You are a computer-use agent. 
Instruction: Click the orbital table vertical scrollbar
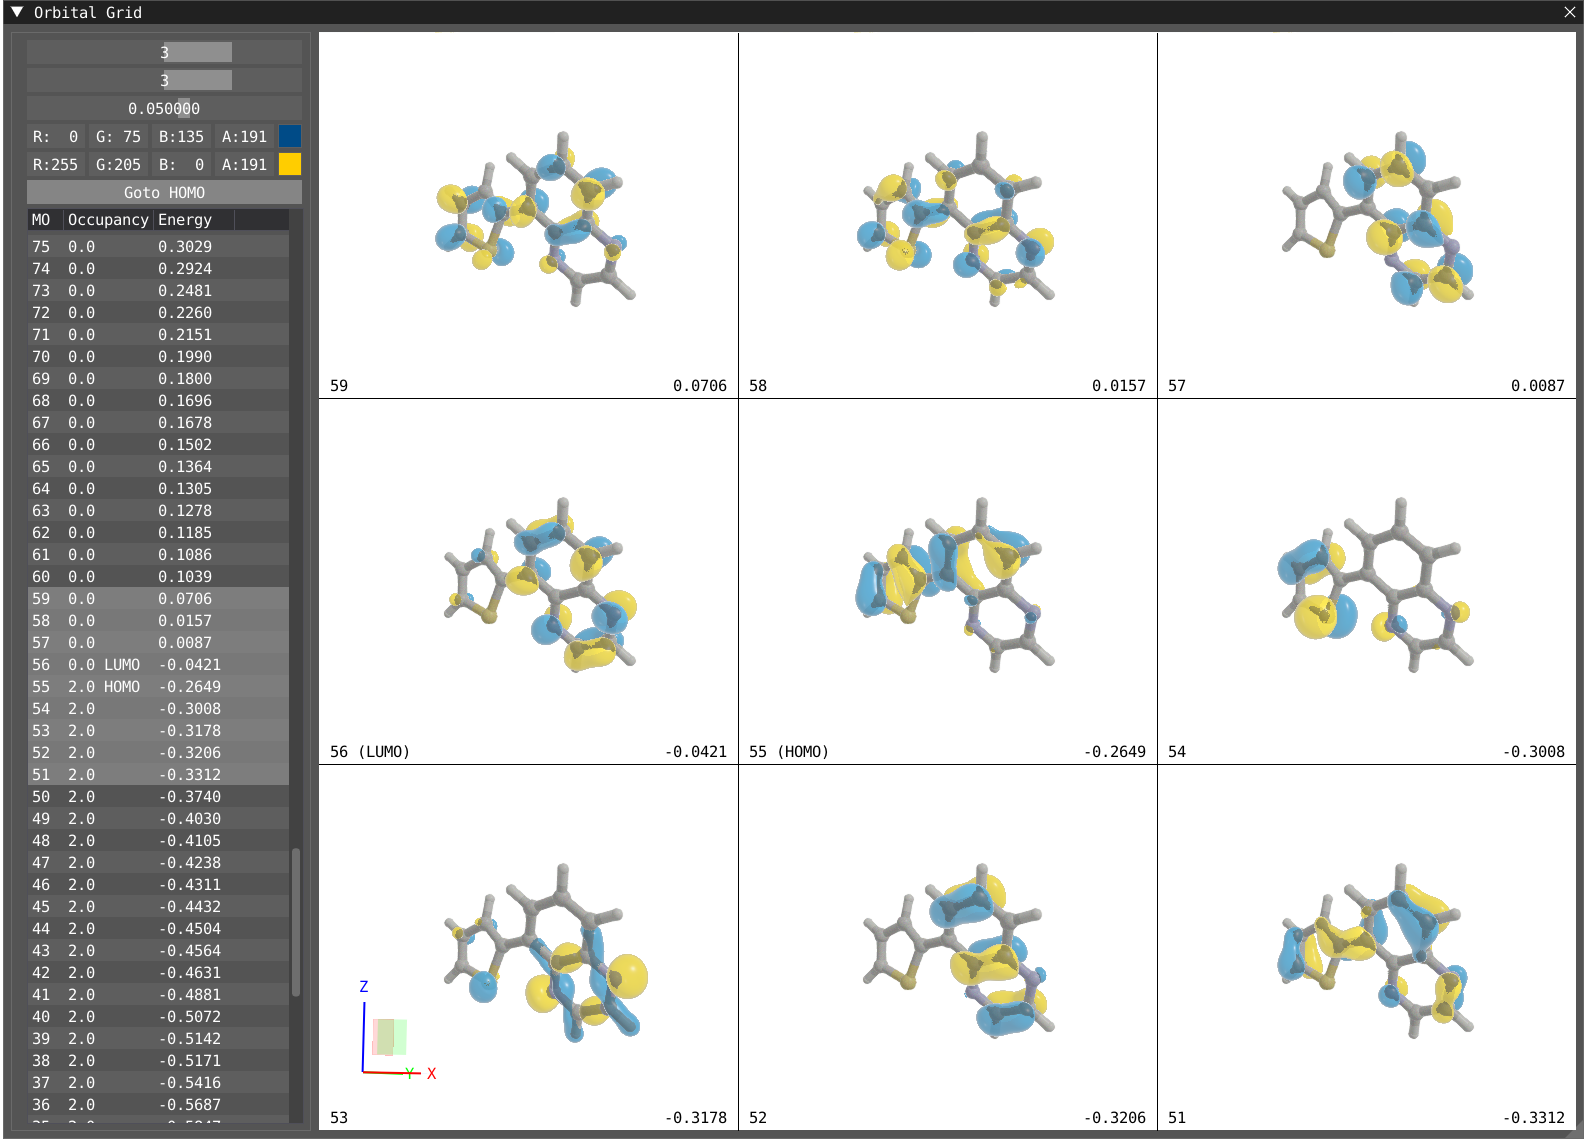click(x=296, y=920)
